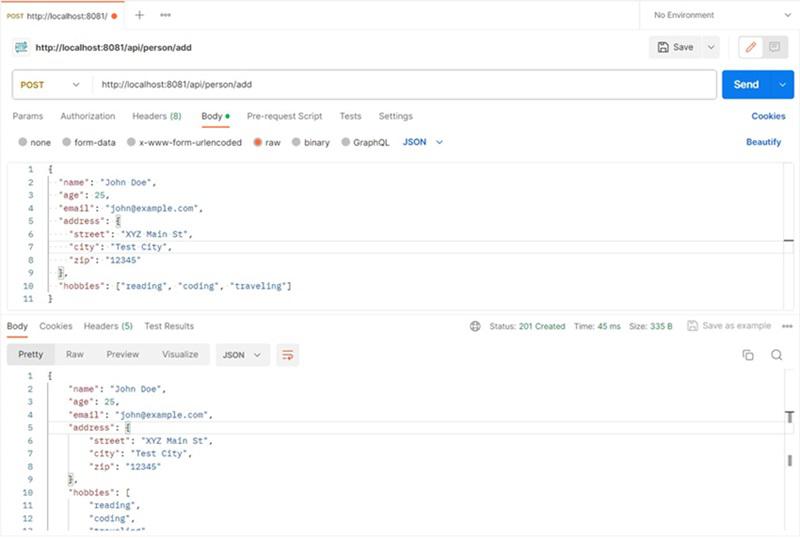
Task: Open a new tab with plus icon
Action: point(140,15)
